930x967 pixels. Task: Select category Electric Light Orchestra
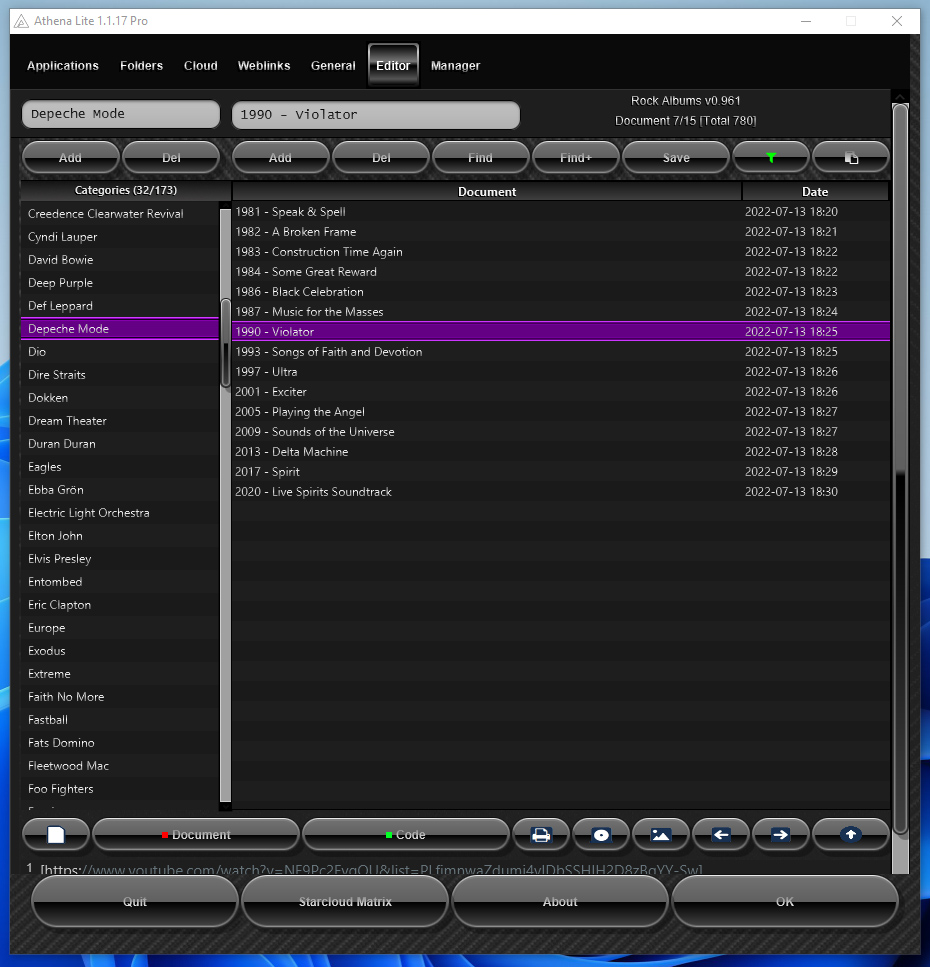(120, 512)
